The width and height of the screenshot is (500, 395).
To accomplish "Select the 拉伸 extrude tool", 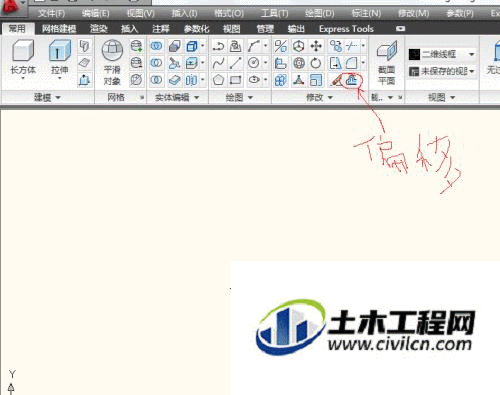I will click(x=60, y=57).
